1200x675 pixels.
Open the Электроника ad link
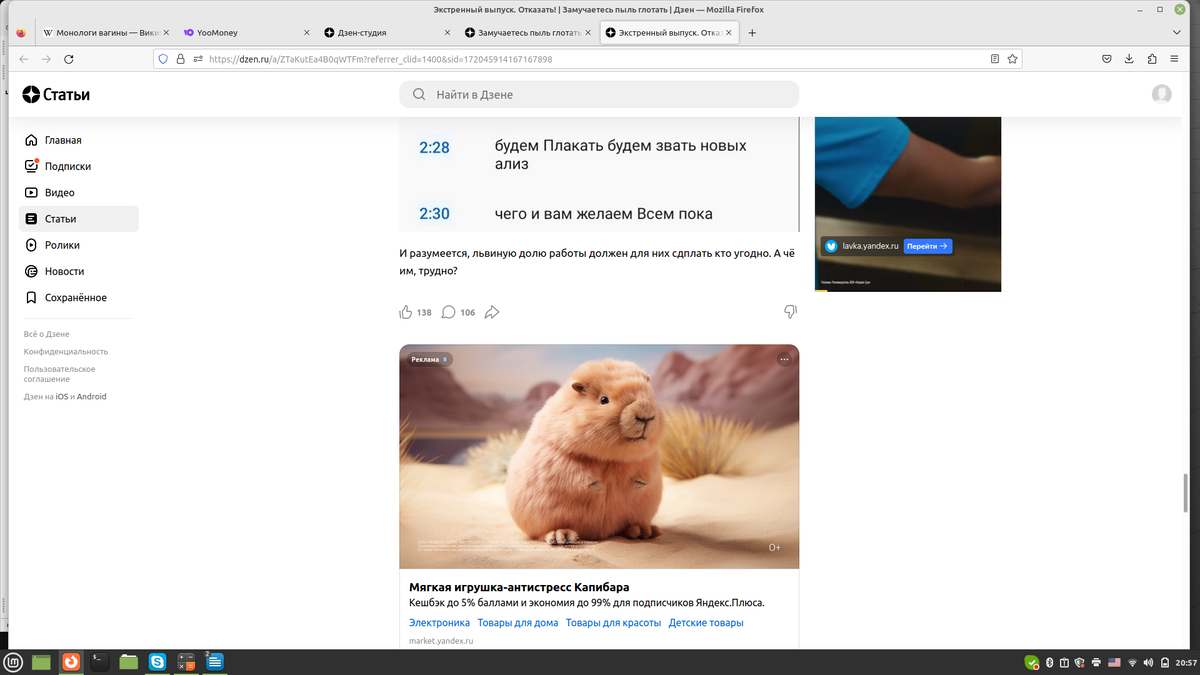click(x=439, y=623)
